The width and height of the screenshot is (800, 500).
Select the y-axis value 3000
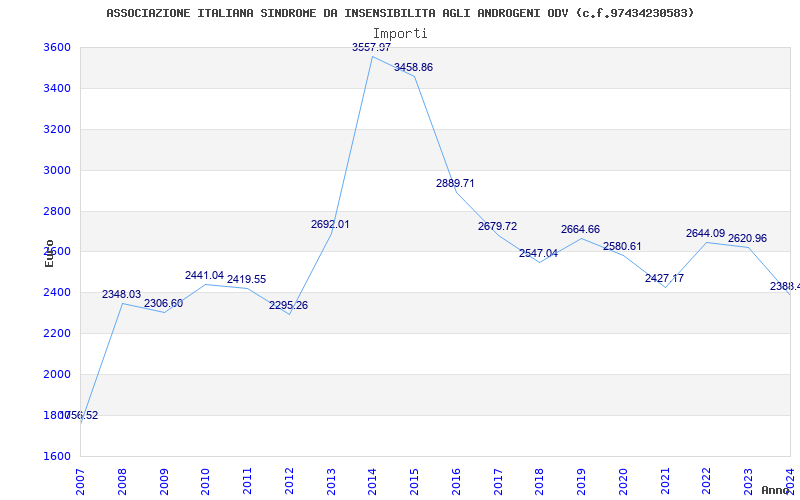[x=57, y=170]
